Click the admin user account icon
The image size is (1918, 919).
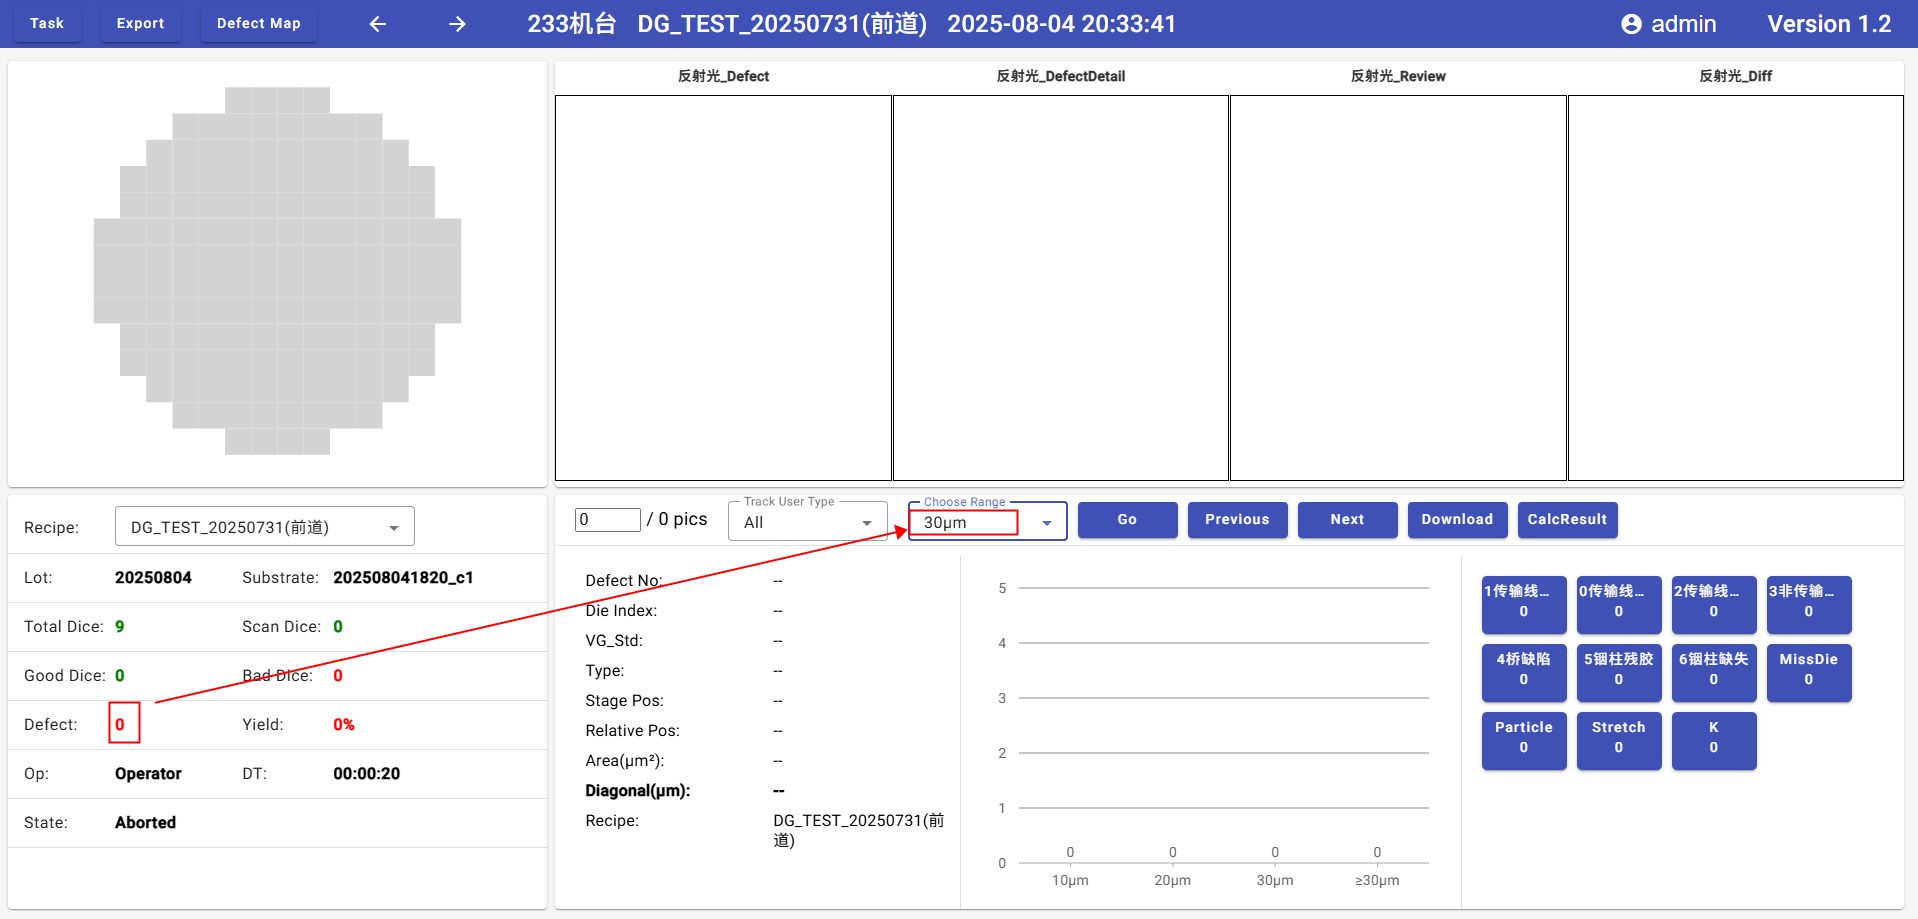pos(1631,24)
